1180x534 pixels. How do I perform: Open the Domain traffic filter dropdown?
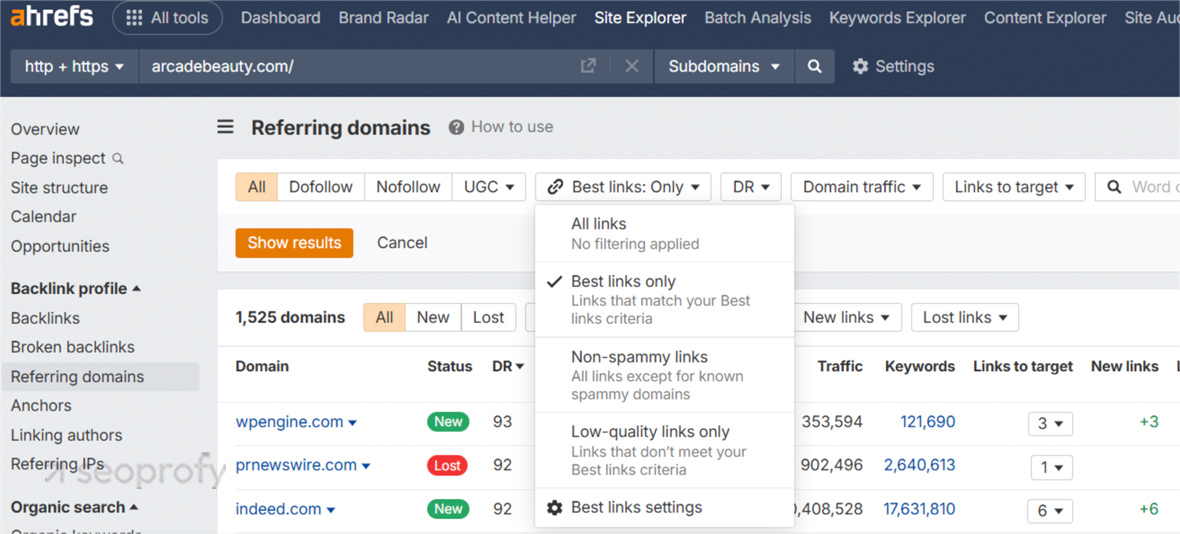pos(862,187)
